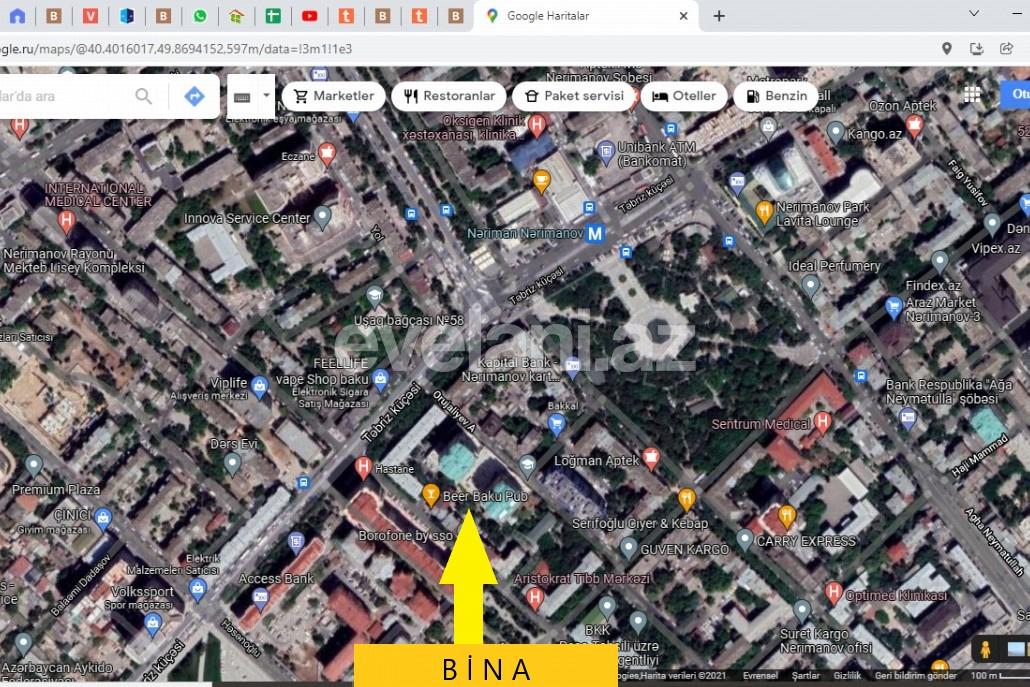
Task: Click the download icon in the address bar
Action: coord(976,47)
